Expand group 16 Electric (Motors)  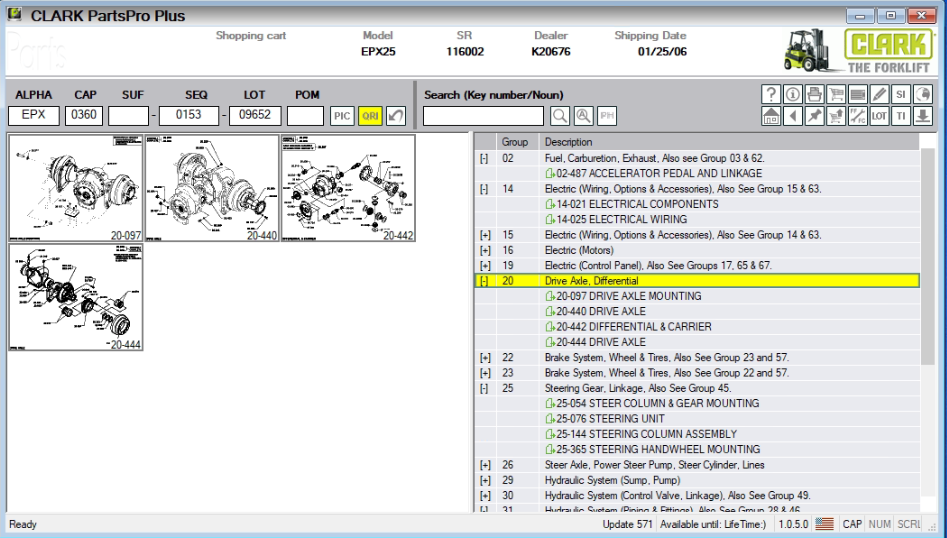click(485, 250)
